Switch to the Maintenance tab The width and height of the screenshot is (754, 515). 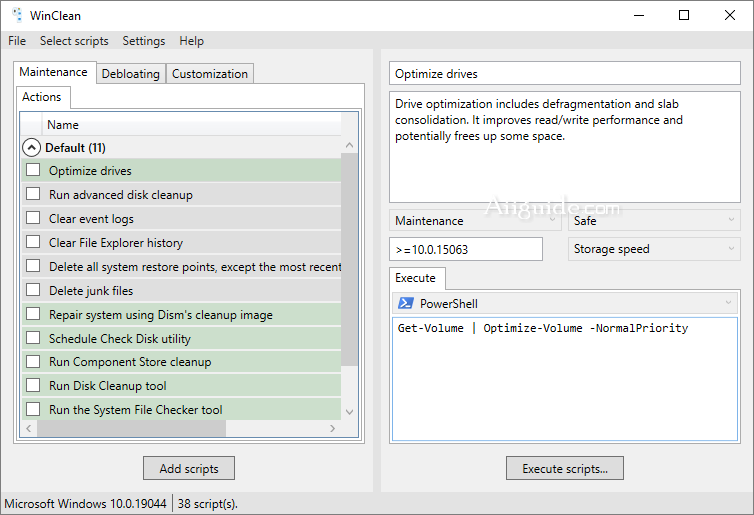point(53,72)
